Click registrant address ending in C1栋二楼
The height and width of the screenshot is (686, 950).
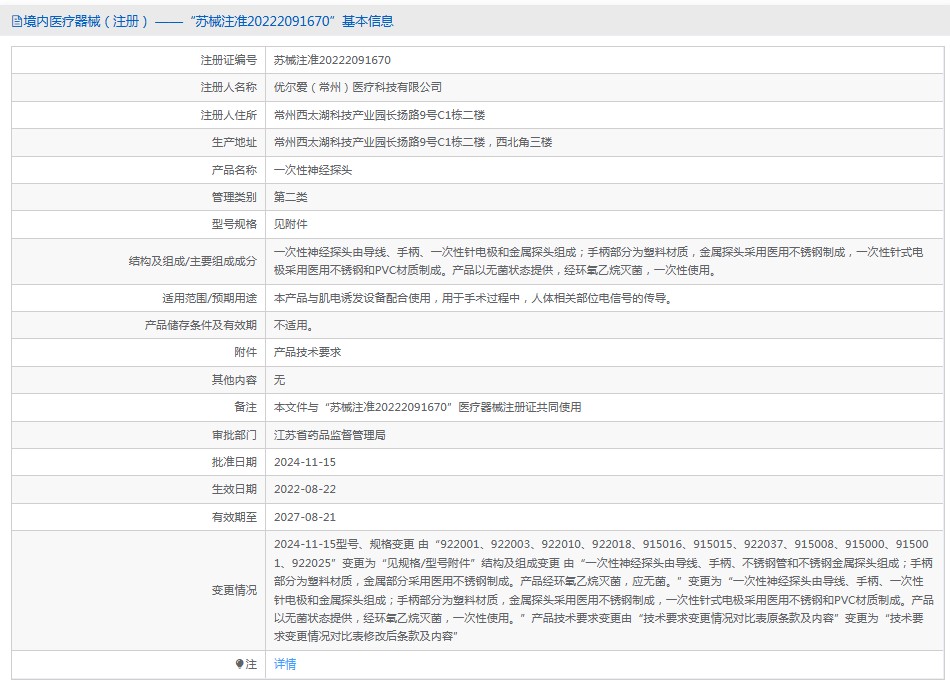379,115
